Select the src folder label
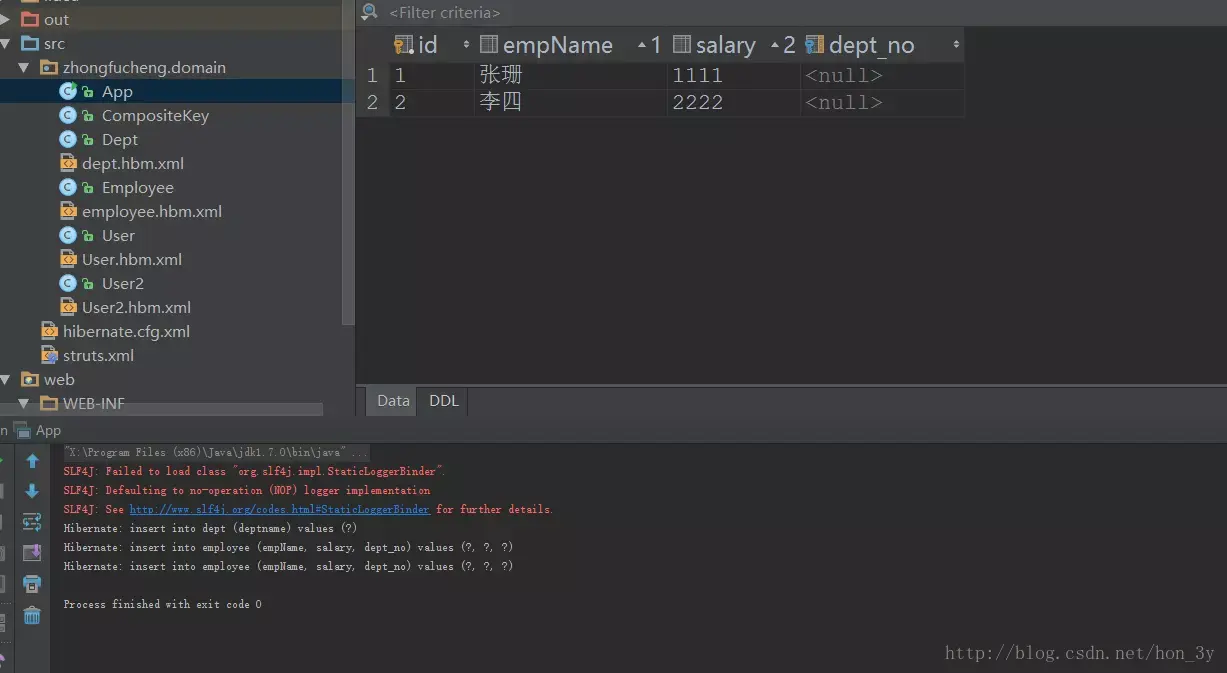 54,43
